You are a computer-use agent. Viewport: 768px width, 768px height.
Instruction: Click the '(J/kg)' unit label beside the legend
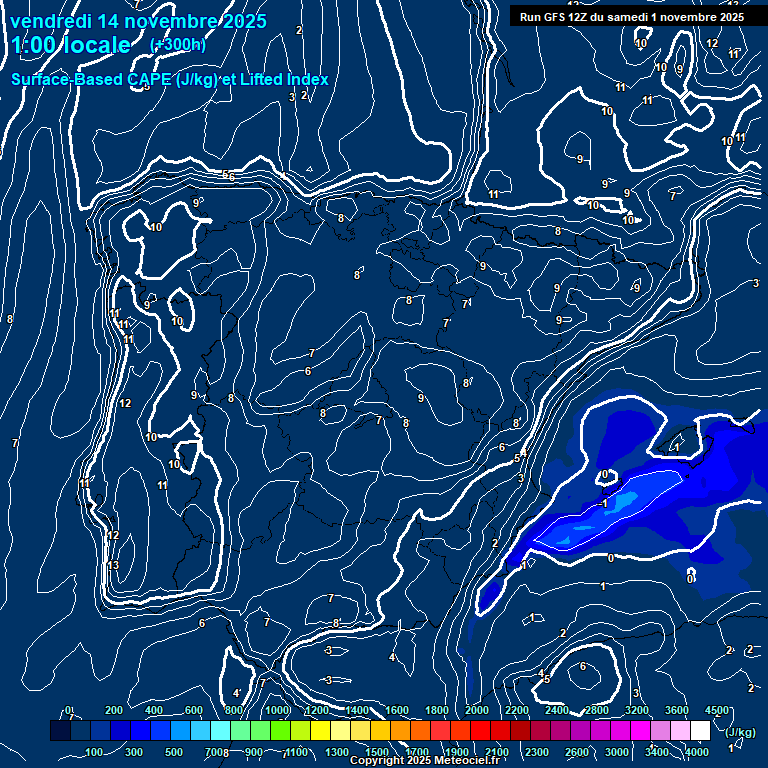[x=740, y=733]
